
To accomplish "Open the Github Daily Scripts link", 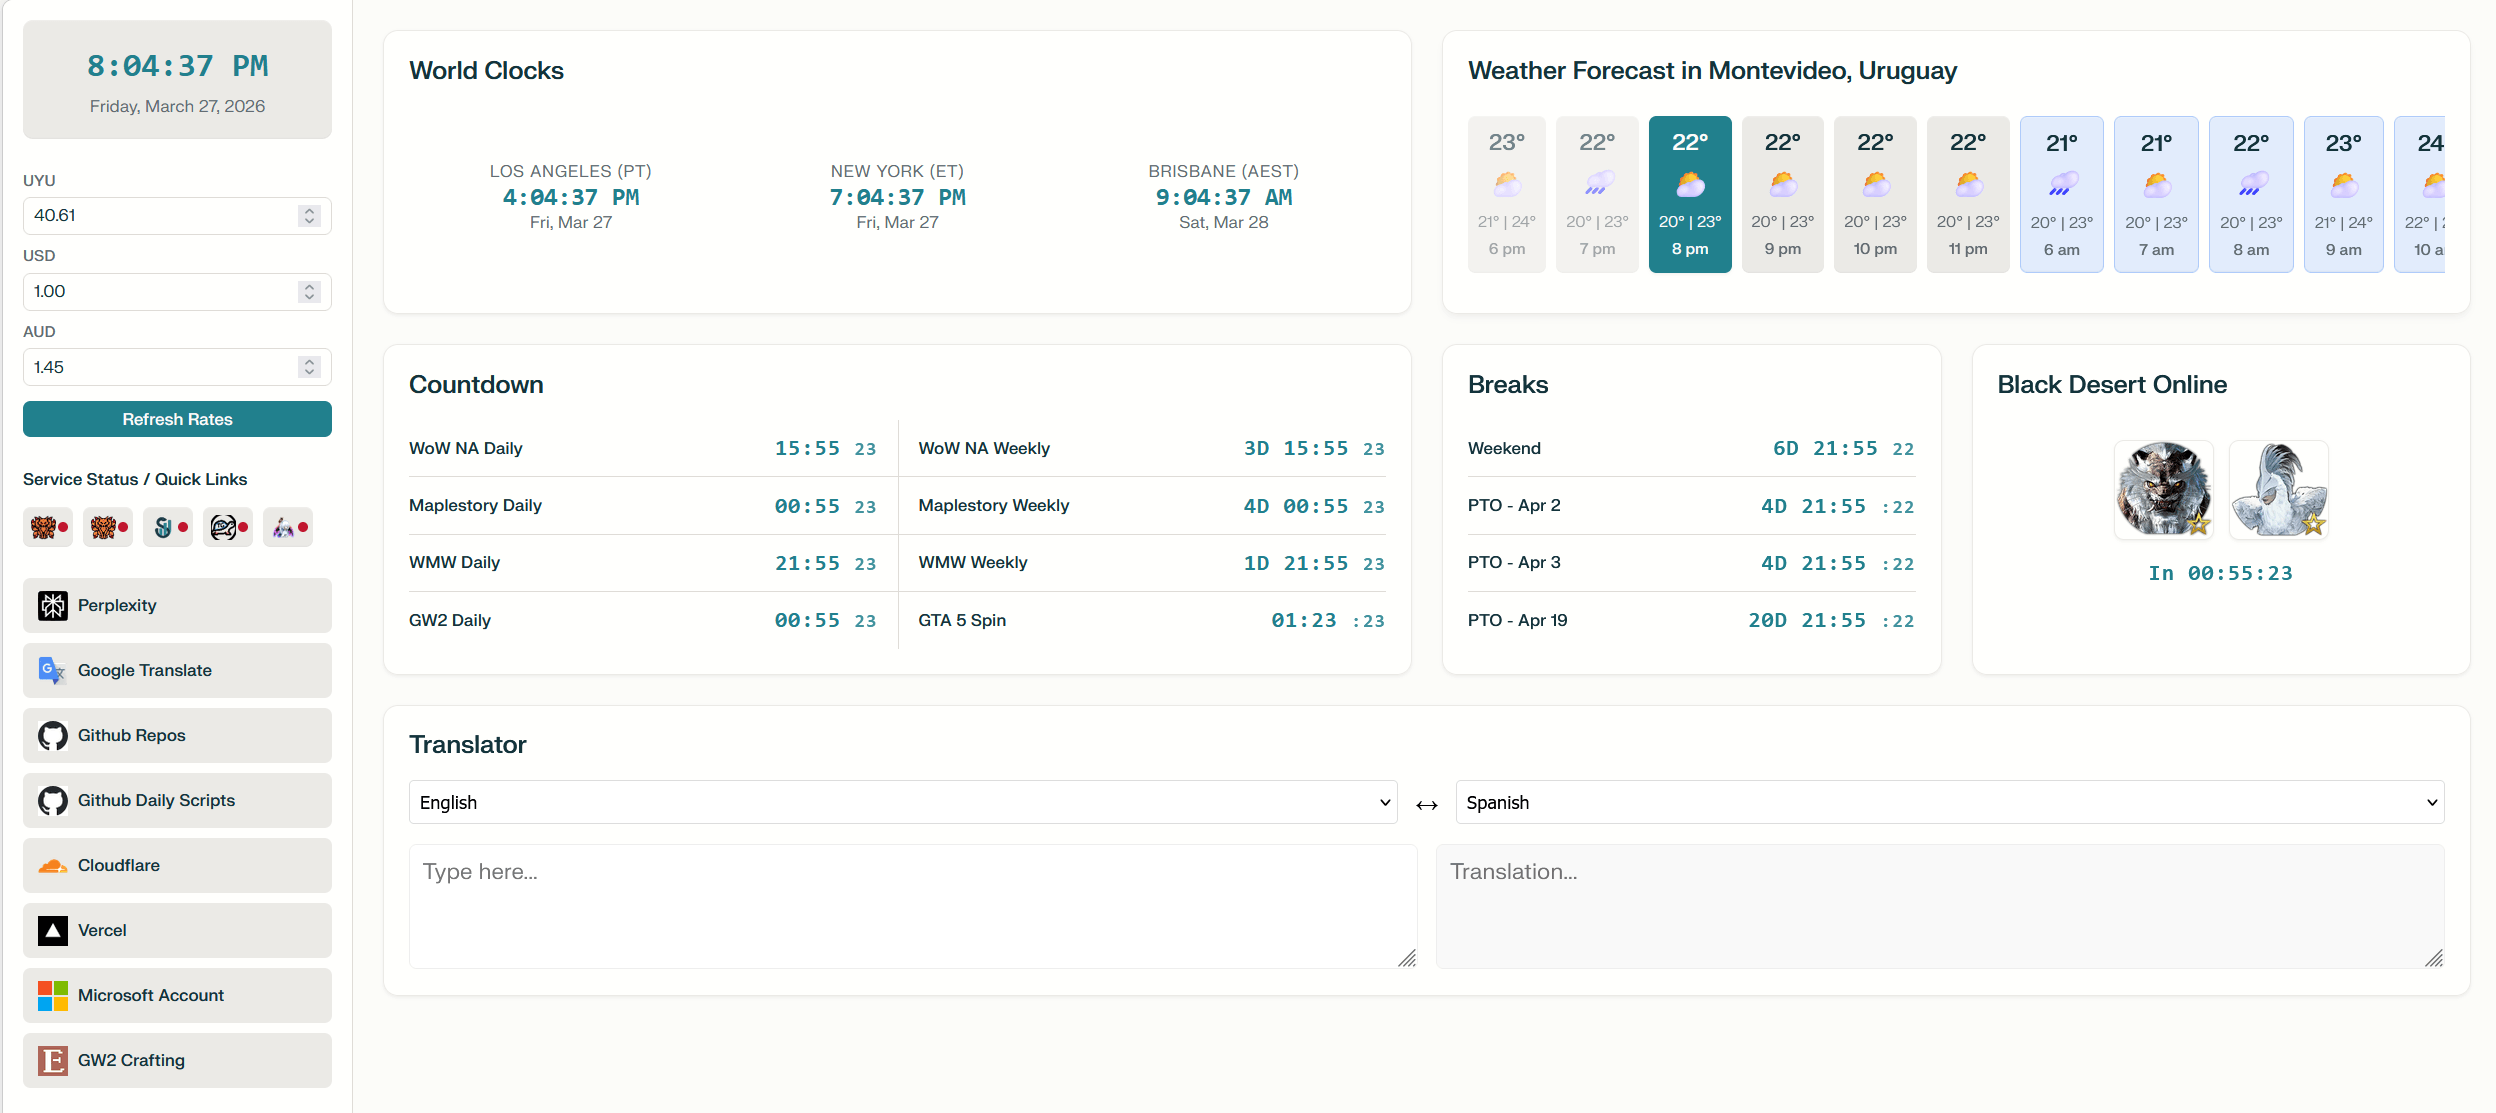I will click(177, 800).
